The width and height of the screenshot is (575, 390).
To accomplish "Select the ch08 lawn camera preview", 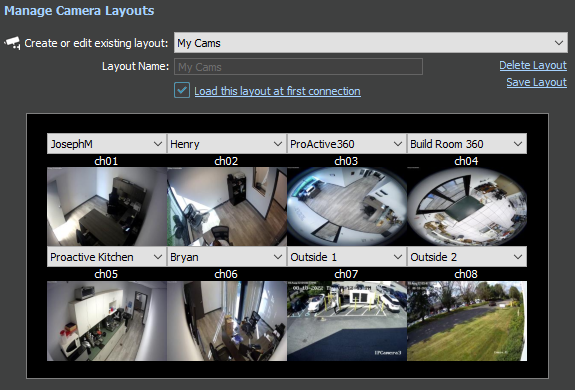I will click(x=467, y=321).
